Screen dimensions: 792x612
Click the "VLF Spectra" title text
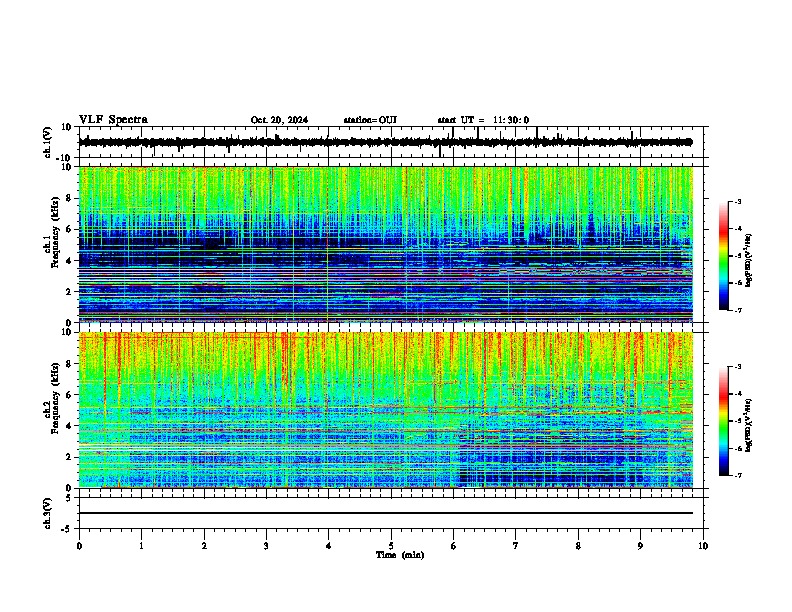pos(113,120)
